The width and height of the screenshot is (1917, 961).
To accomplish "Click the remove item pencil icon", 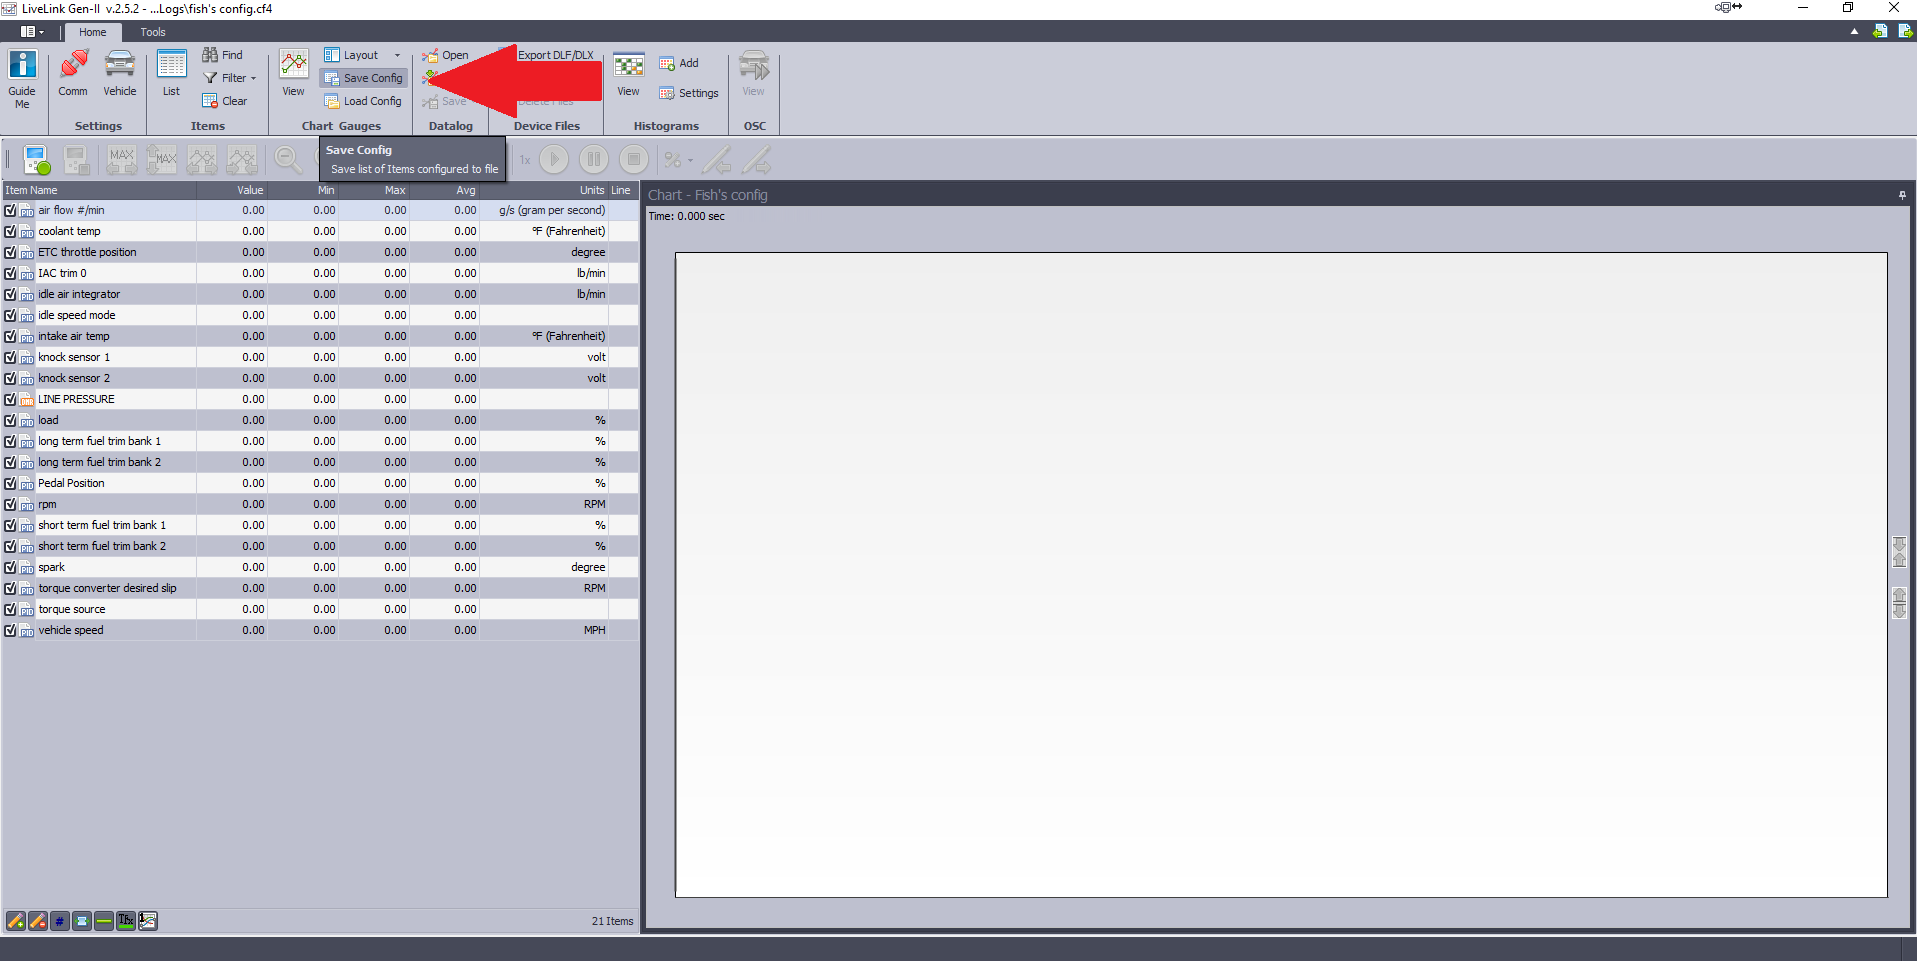I will tap(38, 921).
